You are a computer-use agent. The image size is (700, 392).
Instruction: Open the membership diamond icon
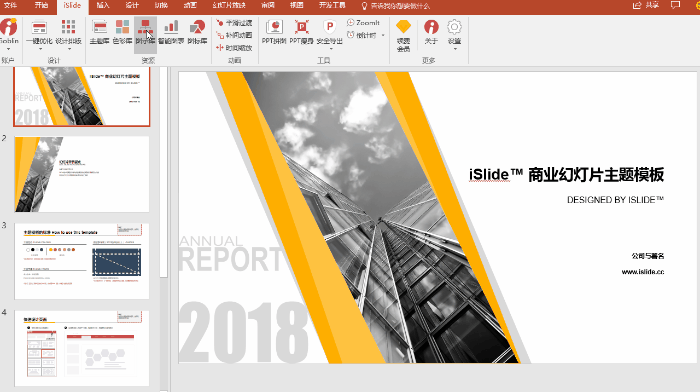[x=403, y=27]
